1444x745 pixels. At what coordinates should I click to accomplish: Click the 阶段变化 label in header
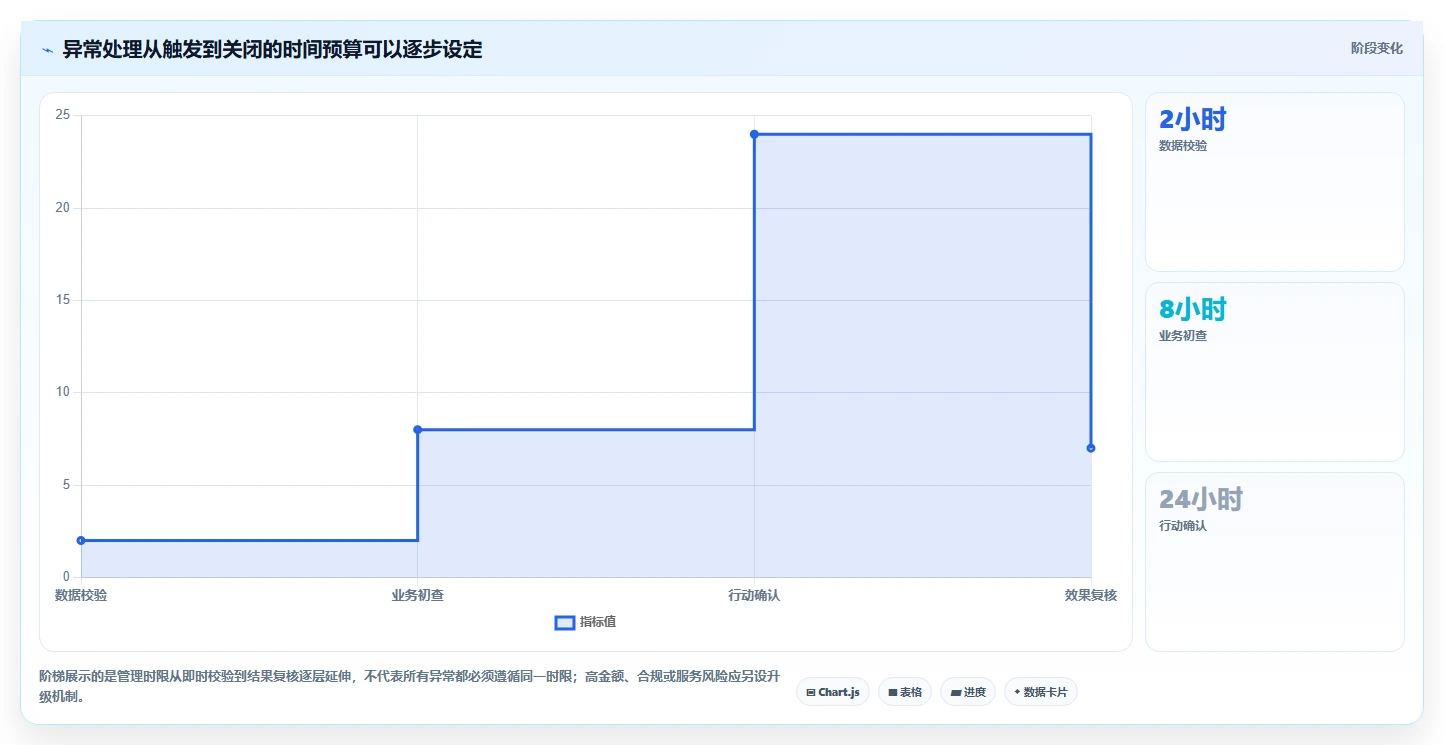(x=1376, y=48)
